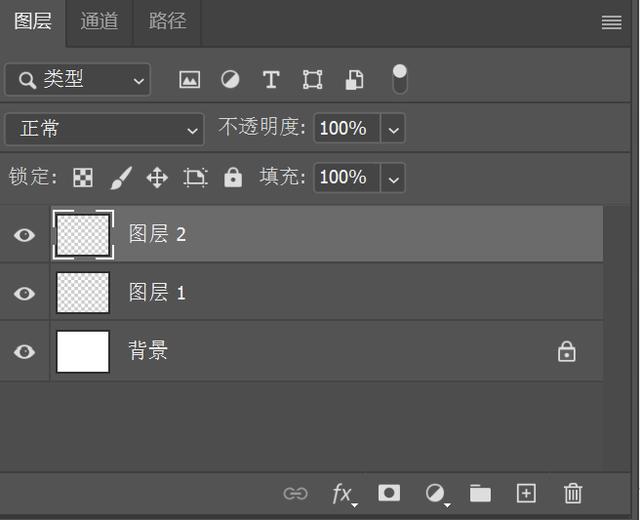
Task: Filter for adjustment layers icon
Action: tap(230, 79)
